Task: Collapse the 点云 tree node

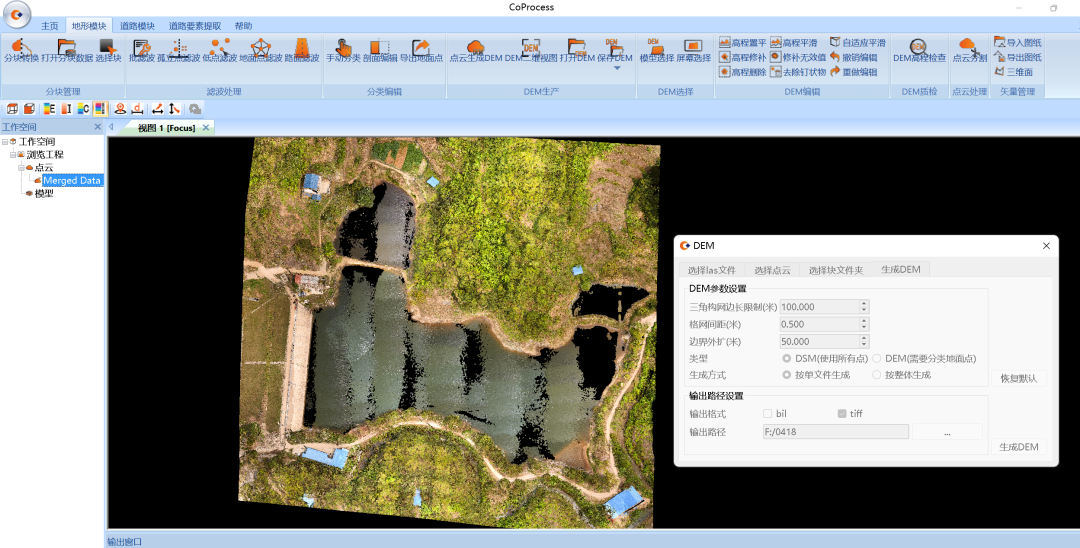Action: [x=22, y=168]
